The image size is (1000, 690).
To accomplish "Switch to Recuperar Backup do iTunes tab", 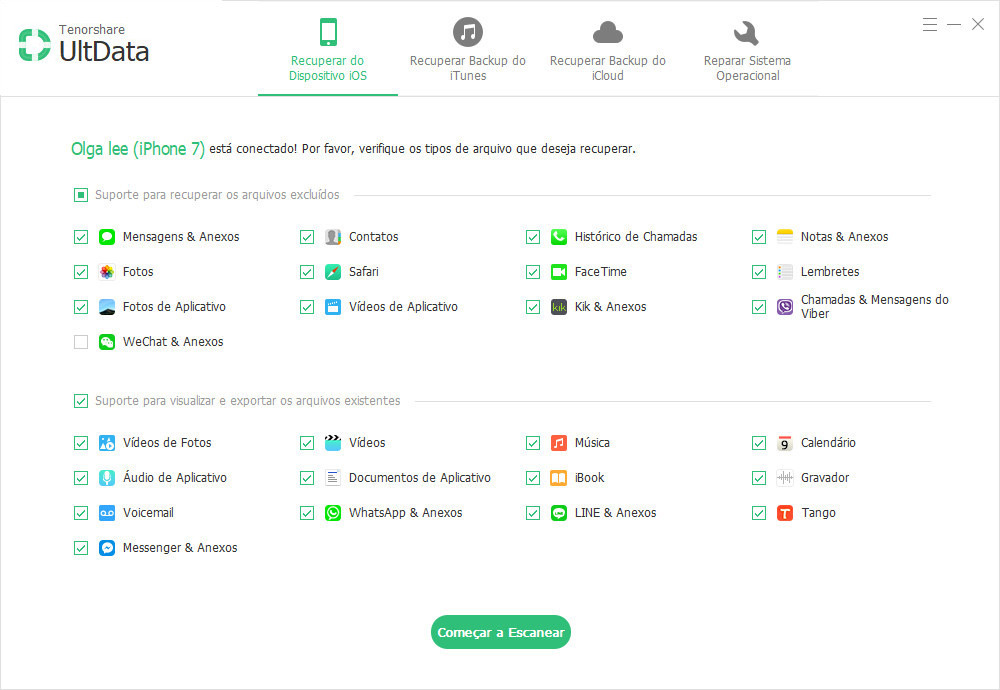I will click(x=467, y=50).
